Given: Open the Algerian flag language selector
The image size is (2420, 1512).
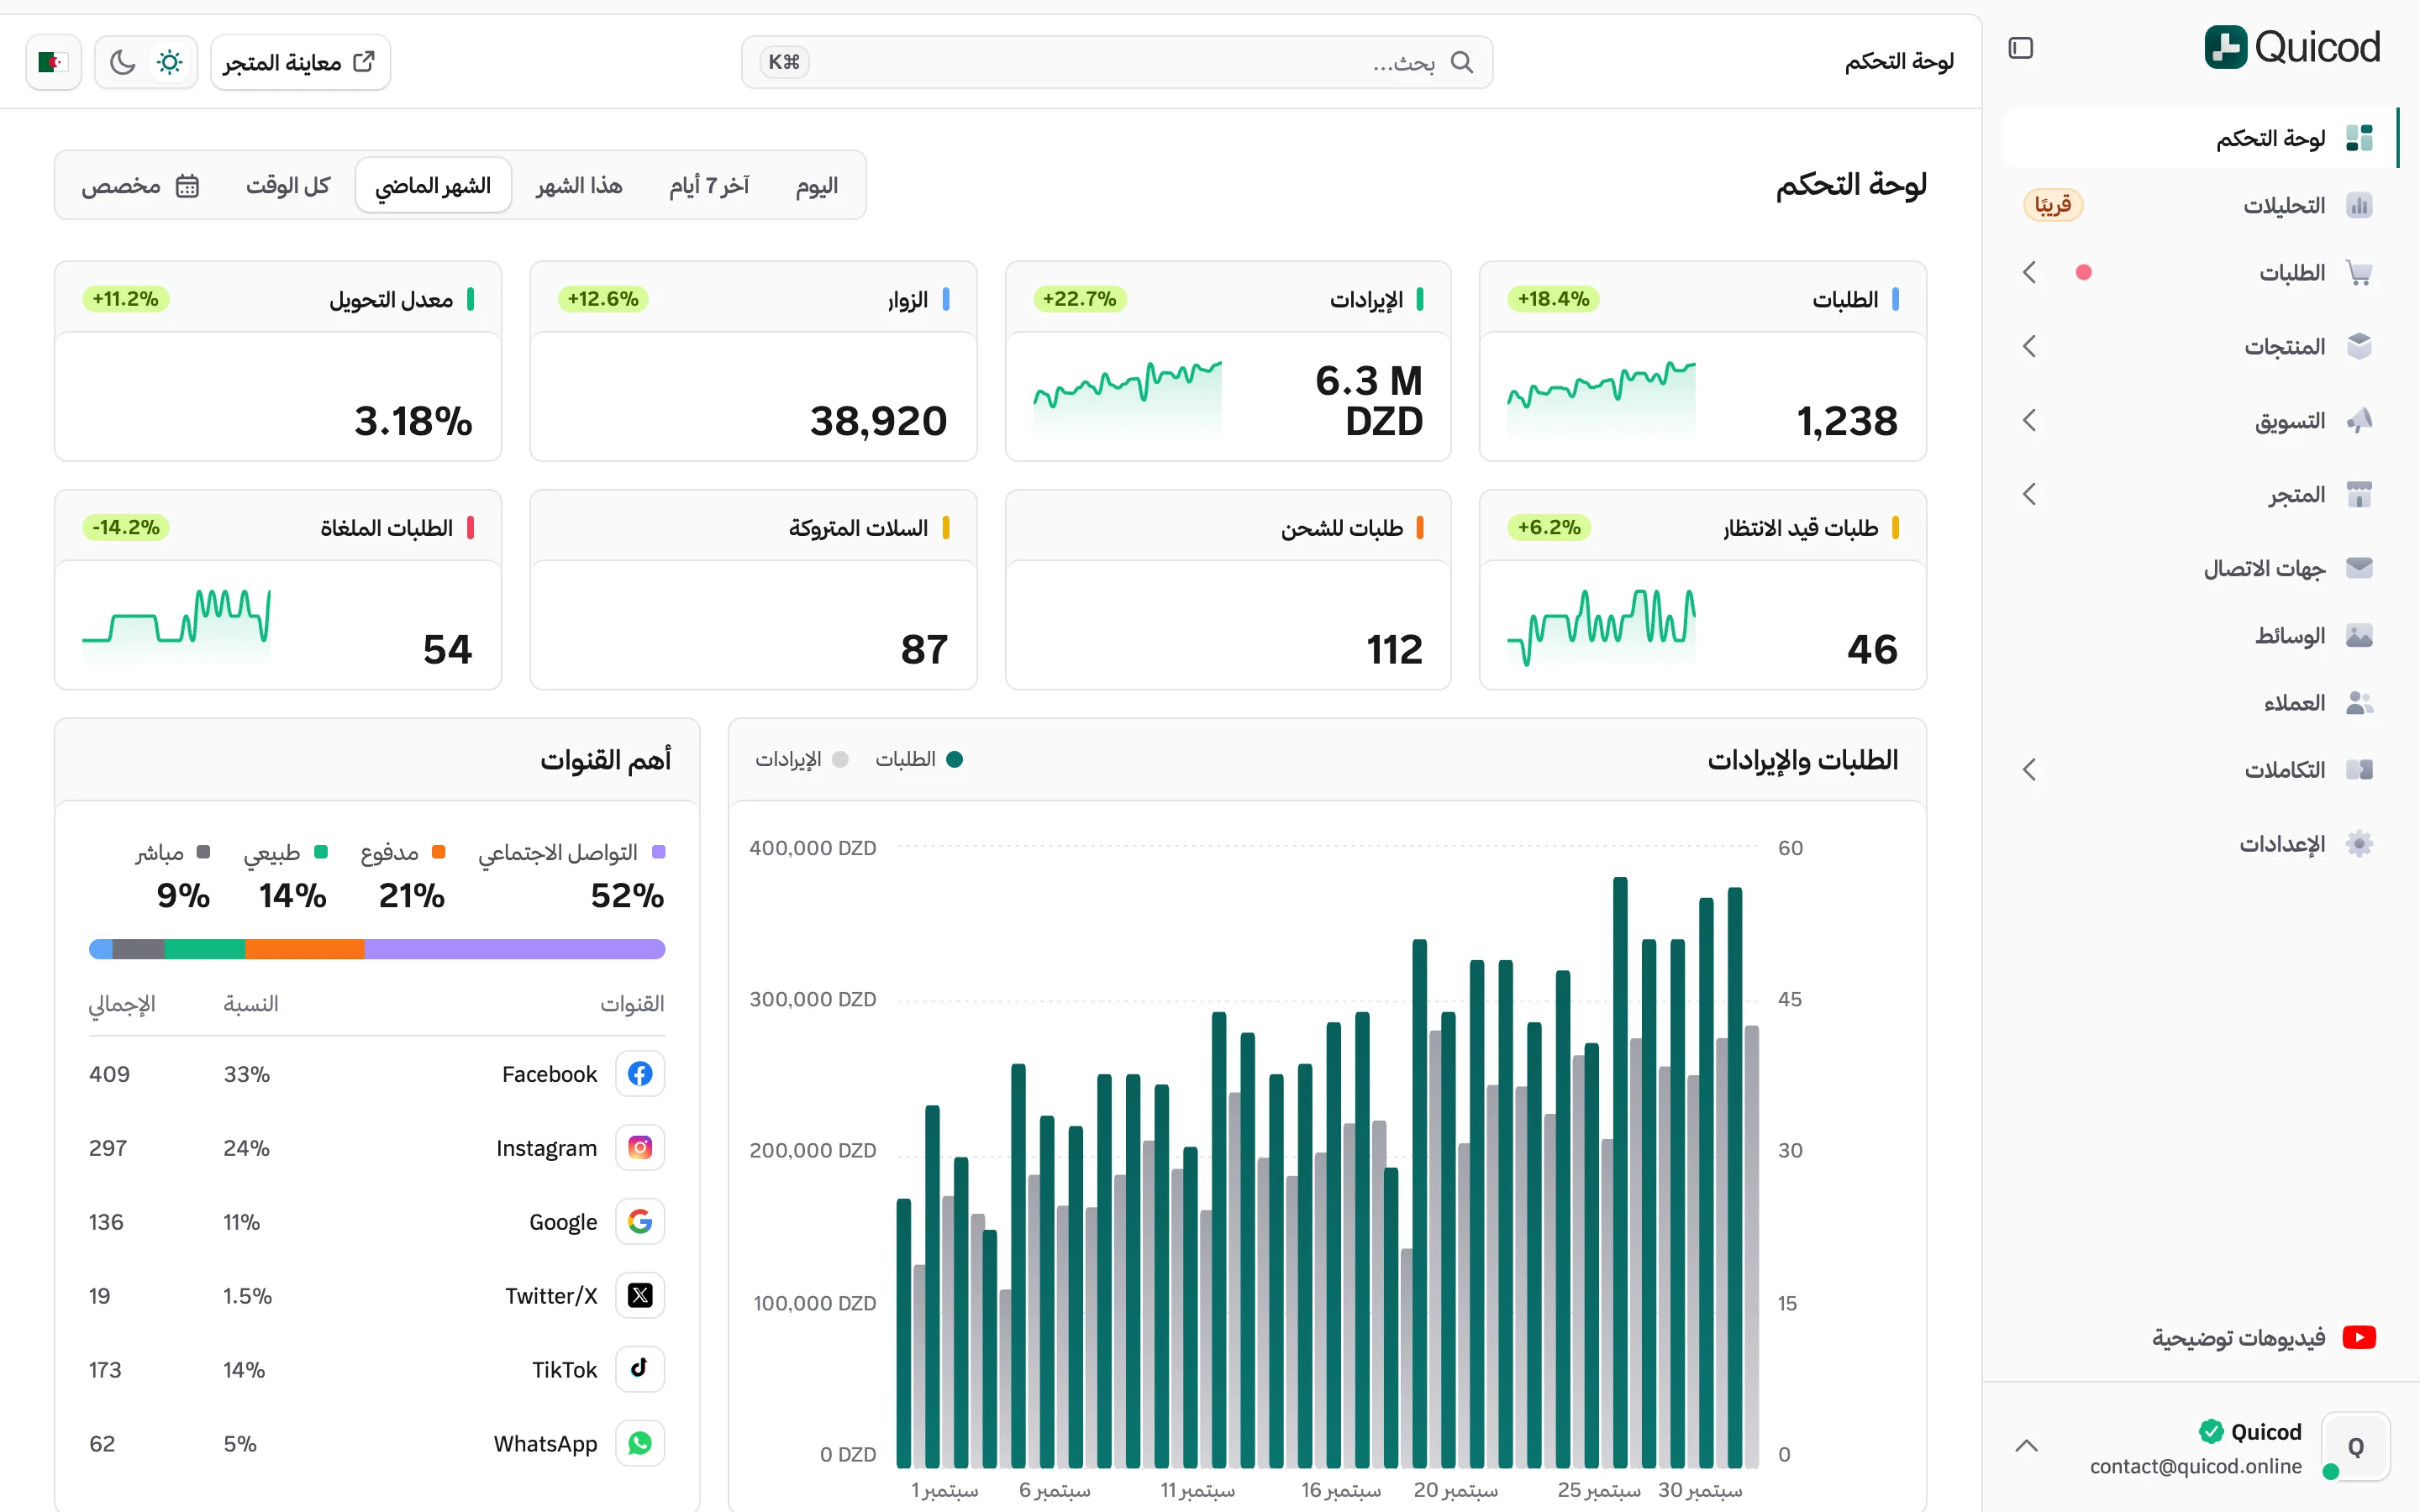Looking at the screenshot, I should pos(53,62).
